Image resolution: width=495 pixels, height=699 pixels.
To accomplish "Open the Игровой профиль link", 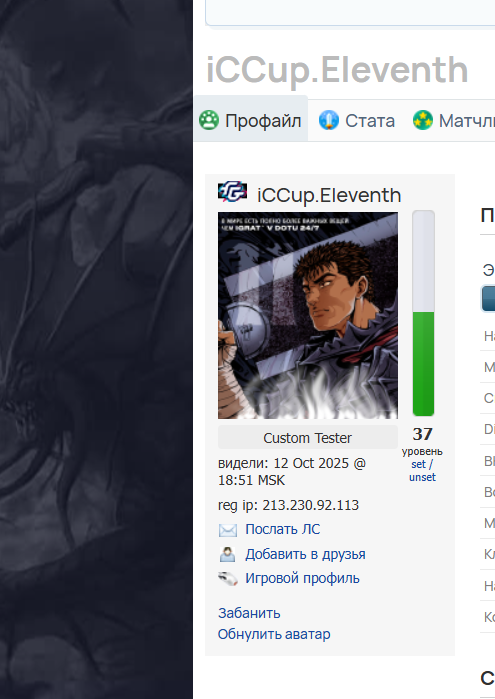I will (x=302, y=578).
